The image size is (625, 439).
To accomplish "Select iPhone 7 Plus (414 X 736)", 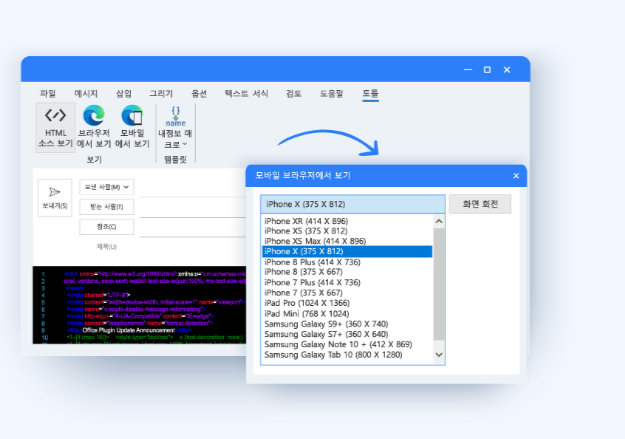I will [312, 282].
